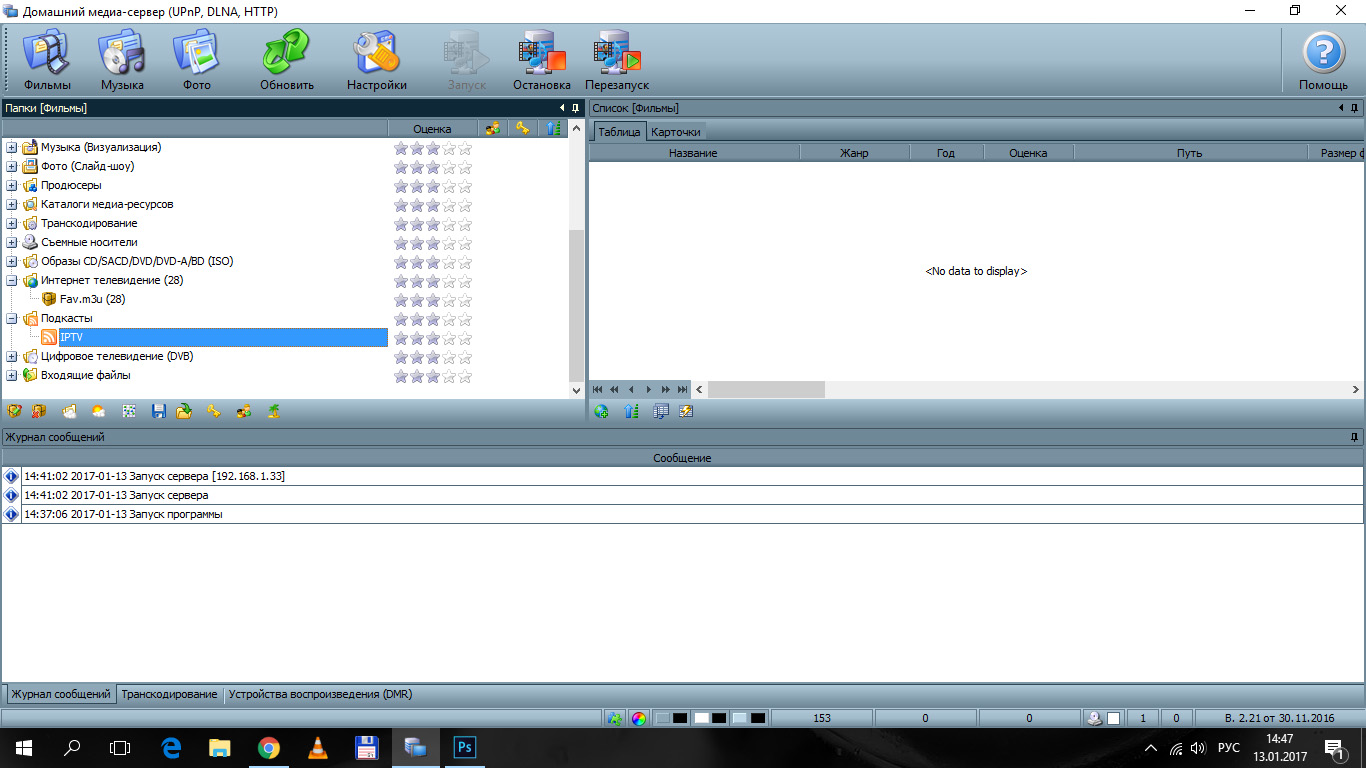1366x768 pixels.
Task: Pin the Журнал сообщений panel
Action: 1354,437
